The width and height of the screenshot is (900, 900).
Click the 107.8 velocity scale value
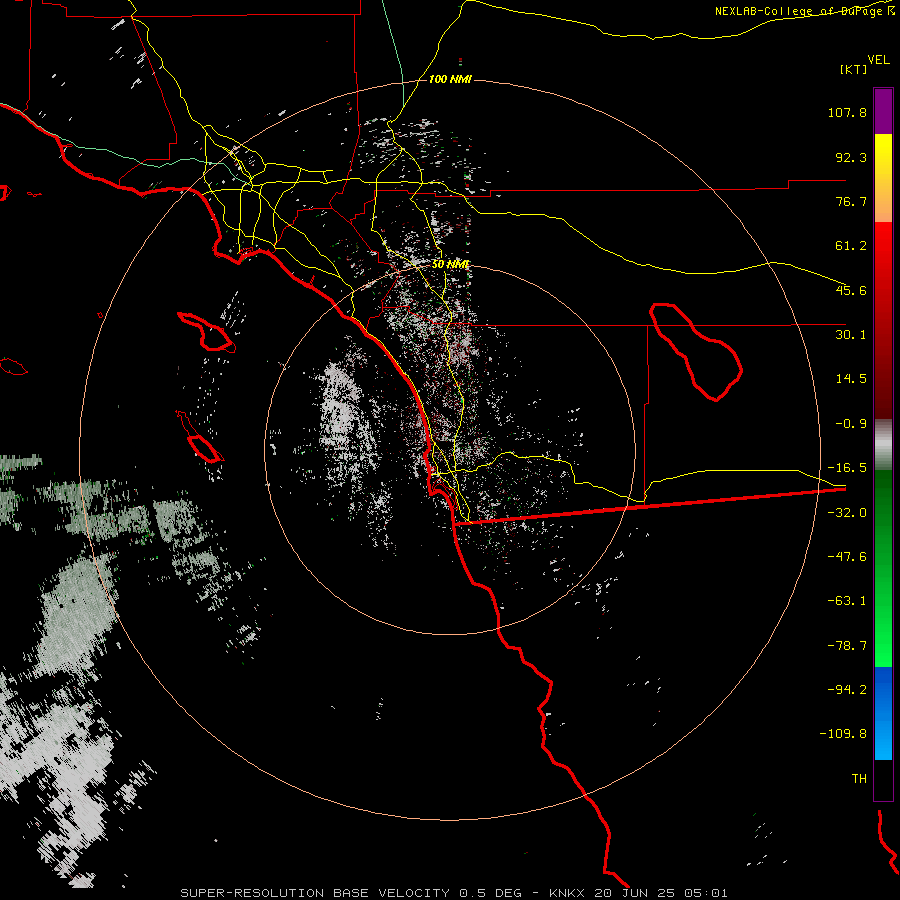[847, 112]
